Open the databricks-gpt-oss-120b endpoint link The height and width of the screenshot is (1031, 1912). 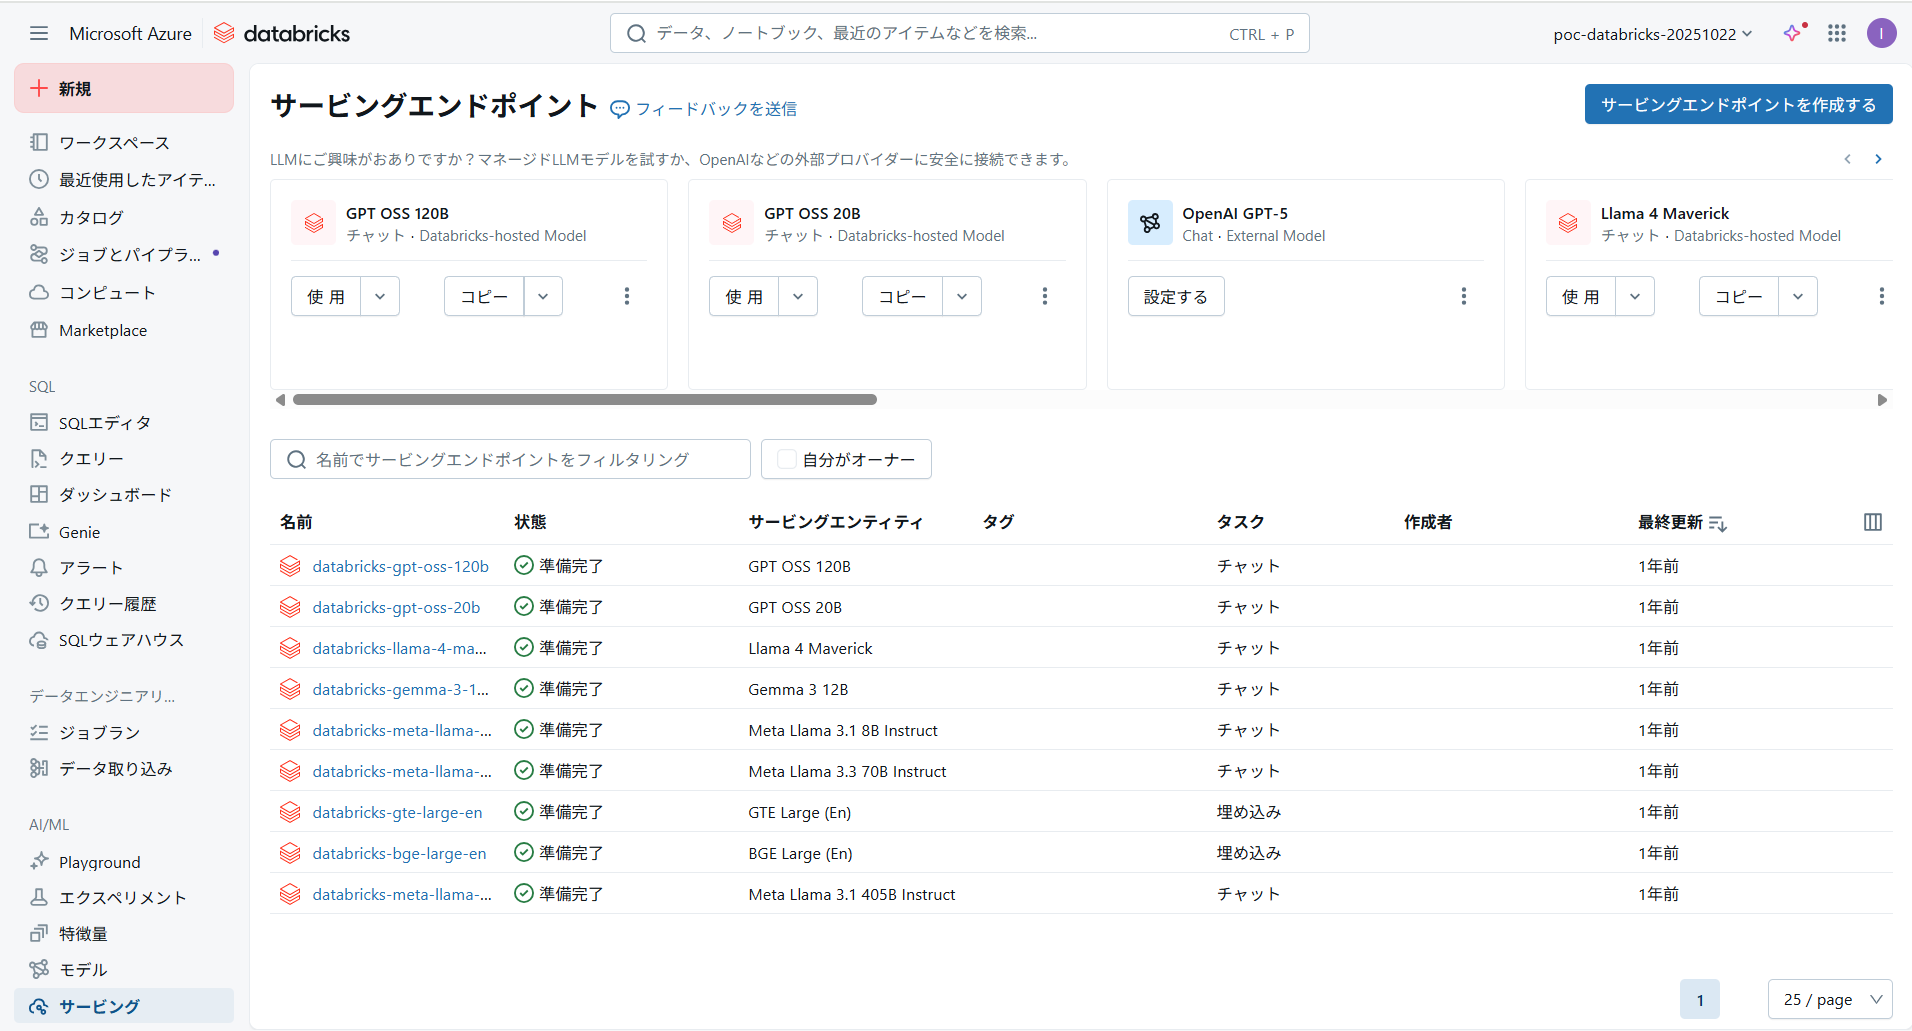[x=400, y=566]
